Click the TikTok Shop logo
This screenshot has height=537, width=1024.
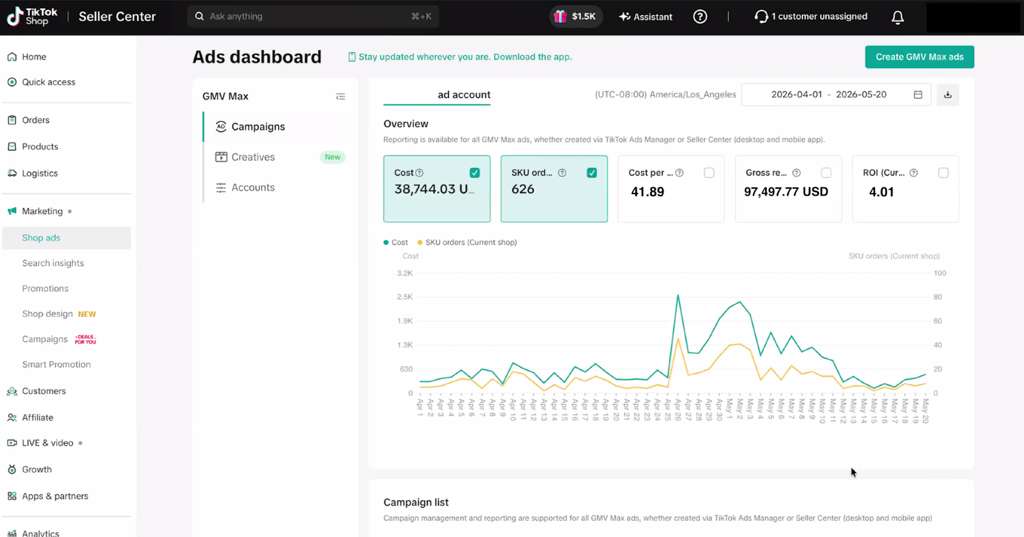click(32, 16)
